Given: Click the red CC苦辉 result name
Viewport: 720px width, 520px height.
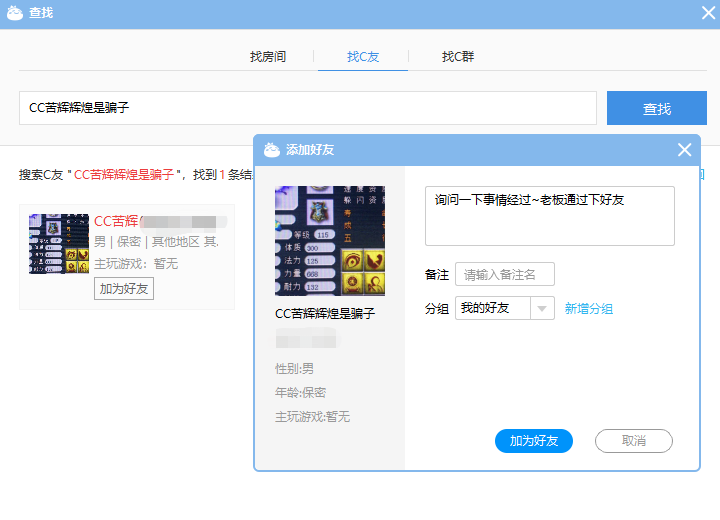Looking at the screenshot, I should click(116, 221).
